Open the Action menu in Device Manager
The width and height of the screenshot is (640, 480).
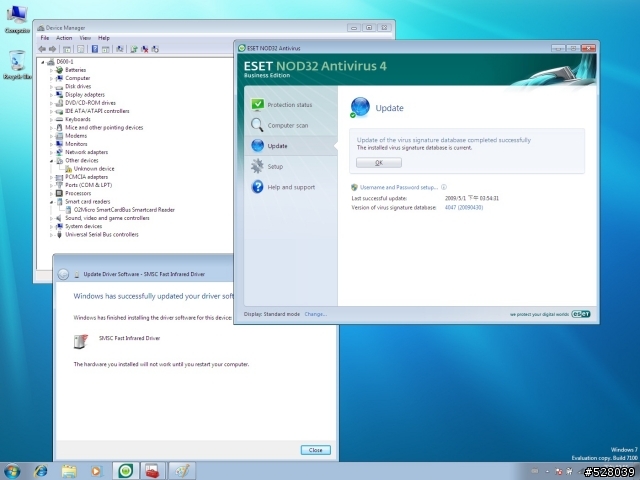(64, 38)
